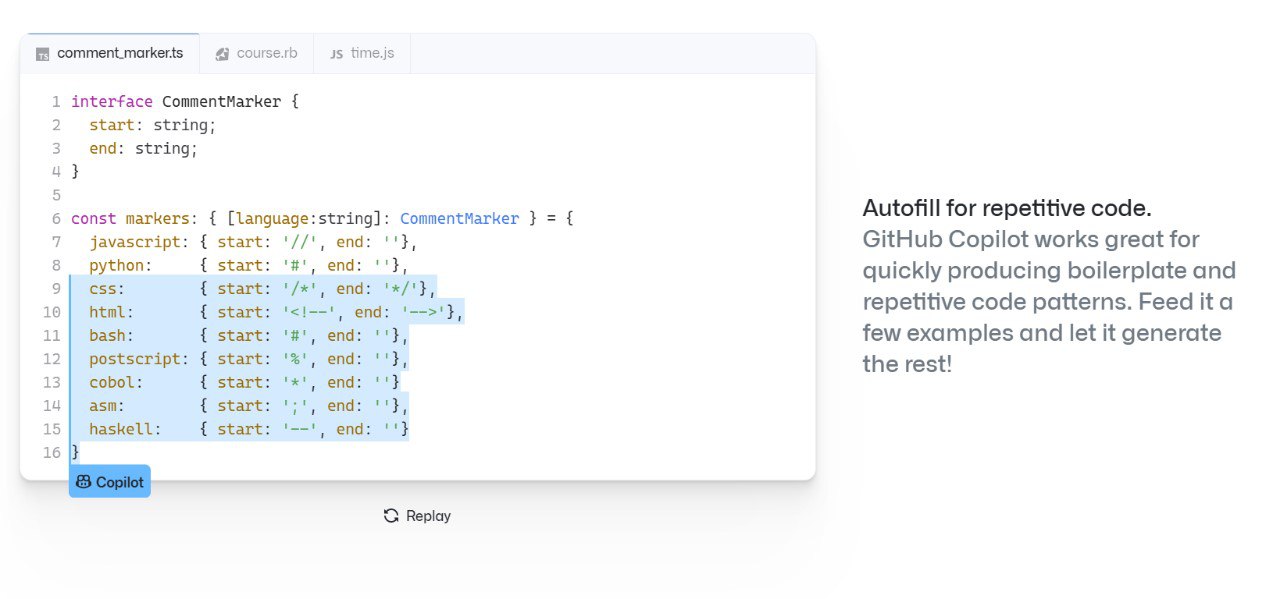Click the asm marker entry line

[x=249, y=405]
